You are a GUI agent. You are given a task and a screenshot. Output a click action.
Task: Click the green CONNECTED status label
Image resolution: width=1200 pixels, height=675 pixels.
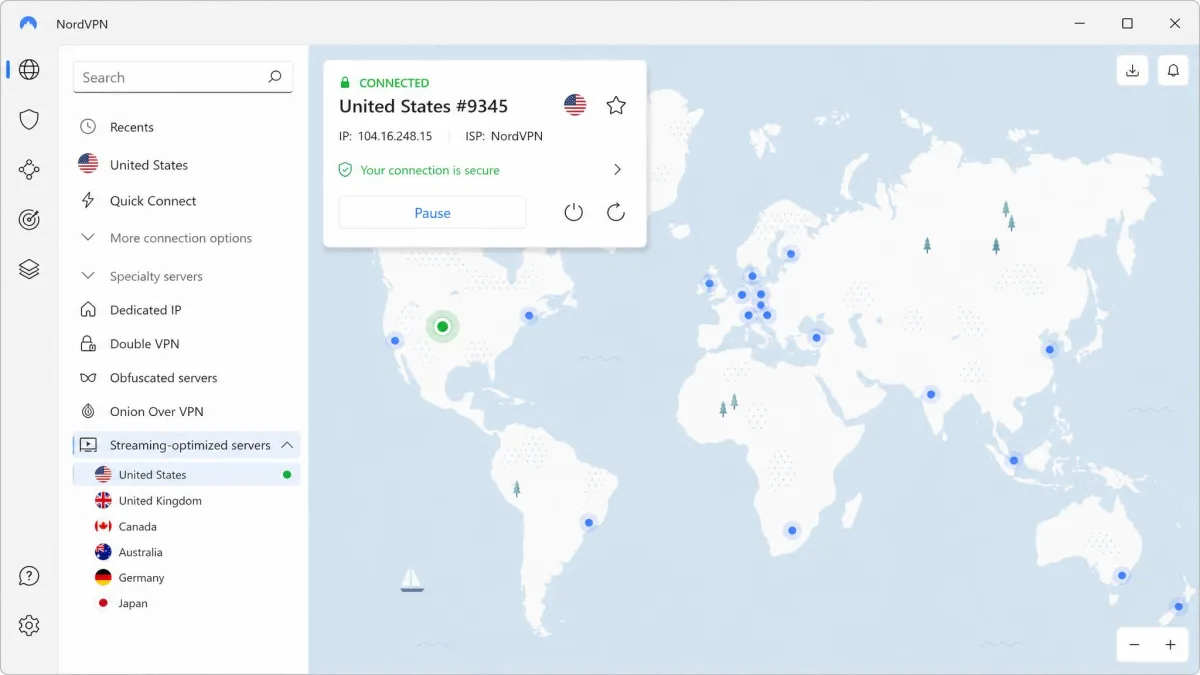[394, 83]
